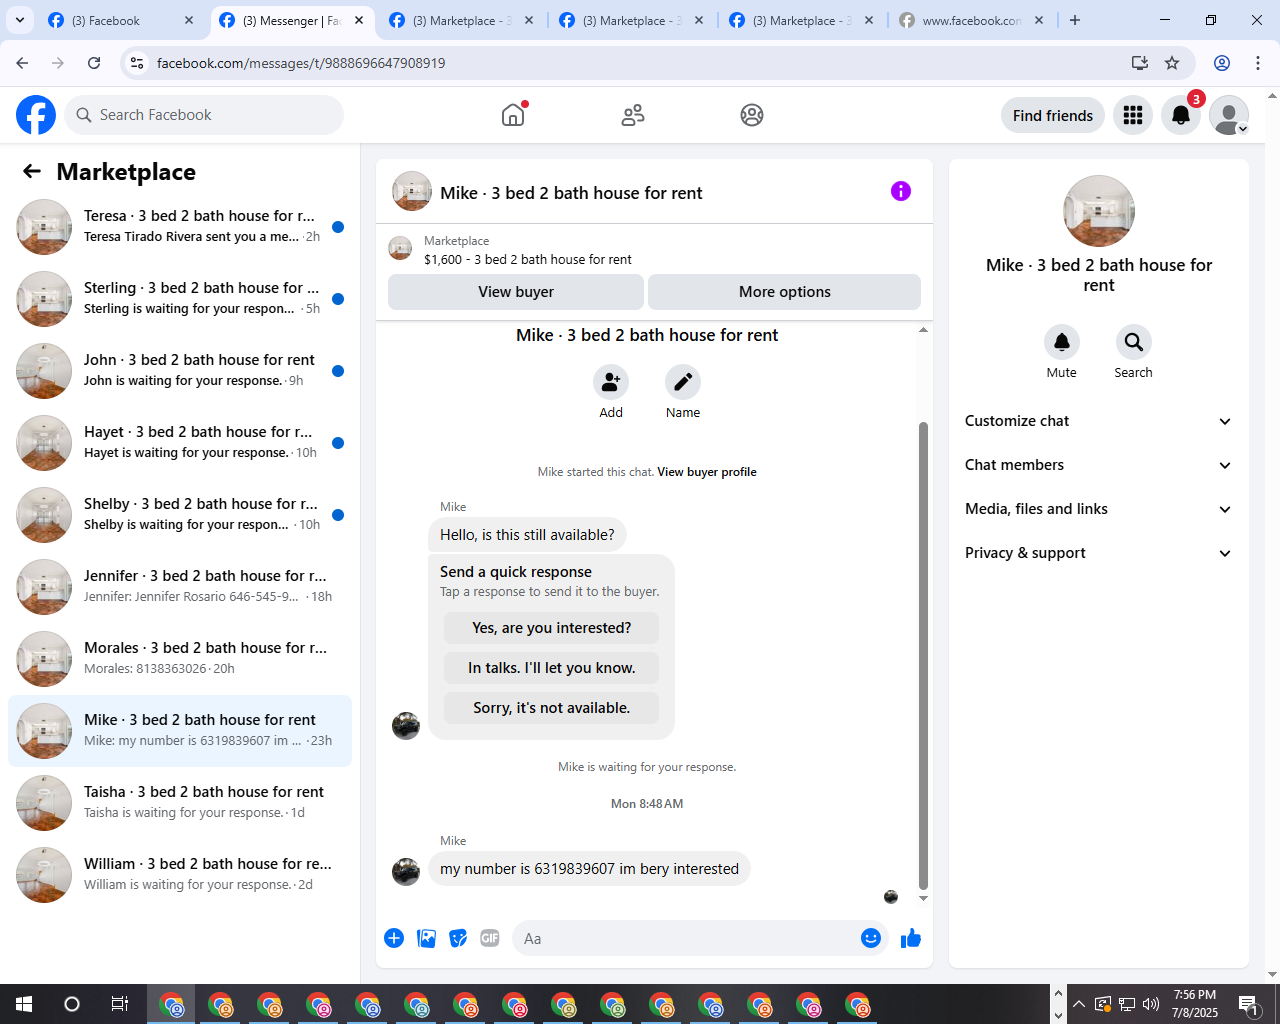Open Shelby's conversation in the list
The image size is (1280, 1024).
(180, 515)
